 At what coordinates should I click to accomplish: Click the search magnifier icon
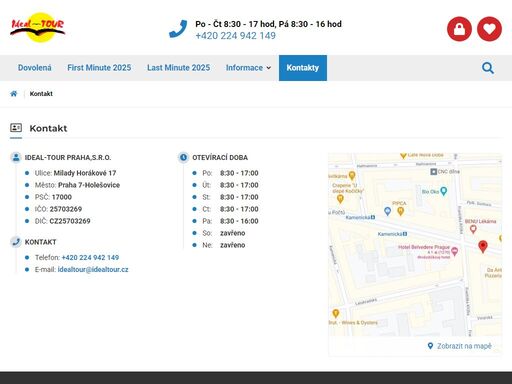[x=488, y=68]
